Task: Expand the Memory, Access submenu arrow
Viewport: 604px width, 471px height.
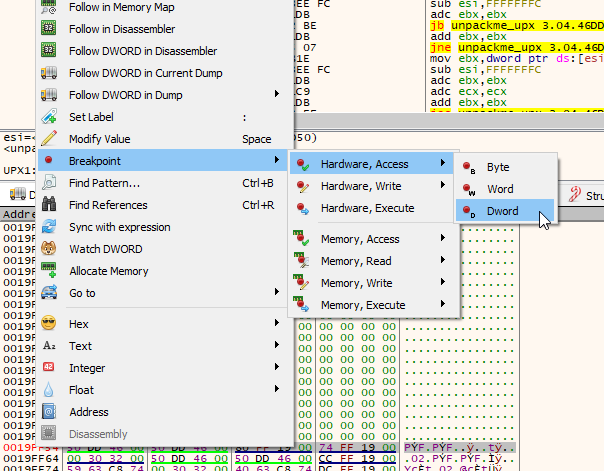Action: 443,238
